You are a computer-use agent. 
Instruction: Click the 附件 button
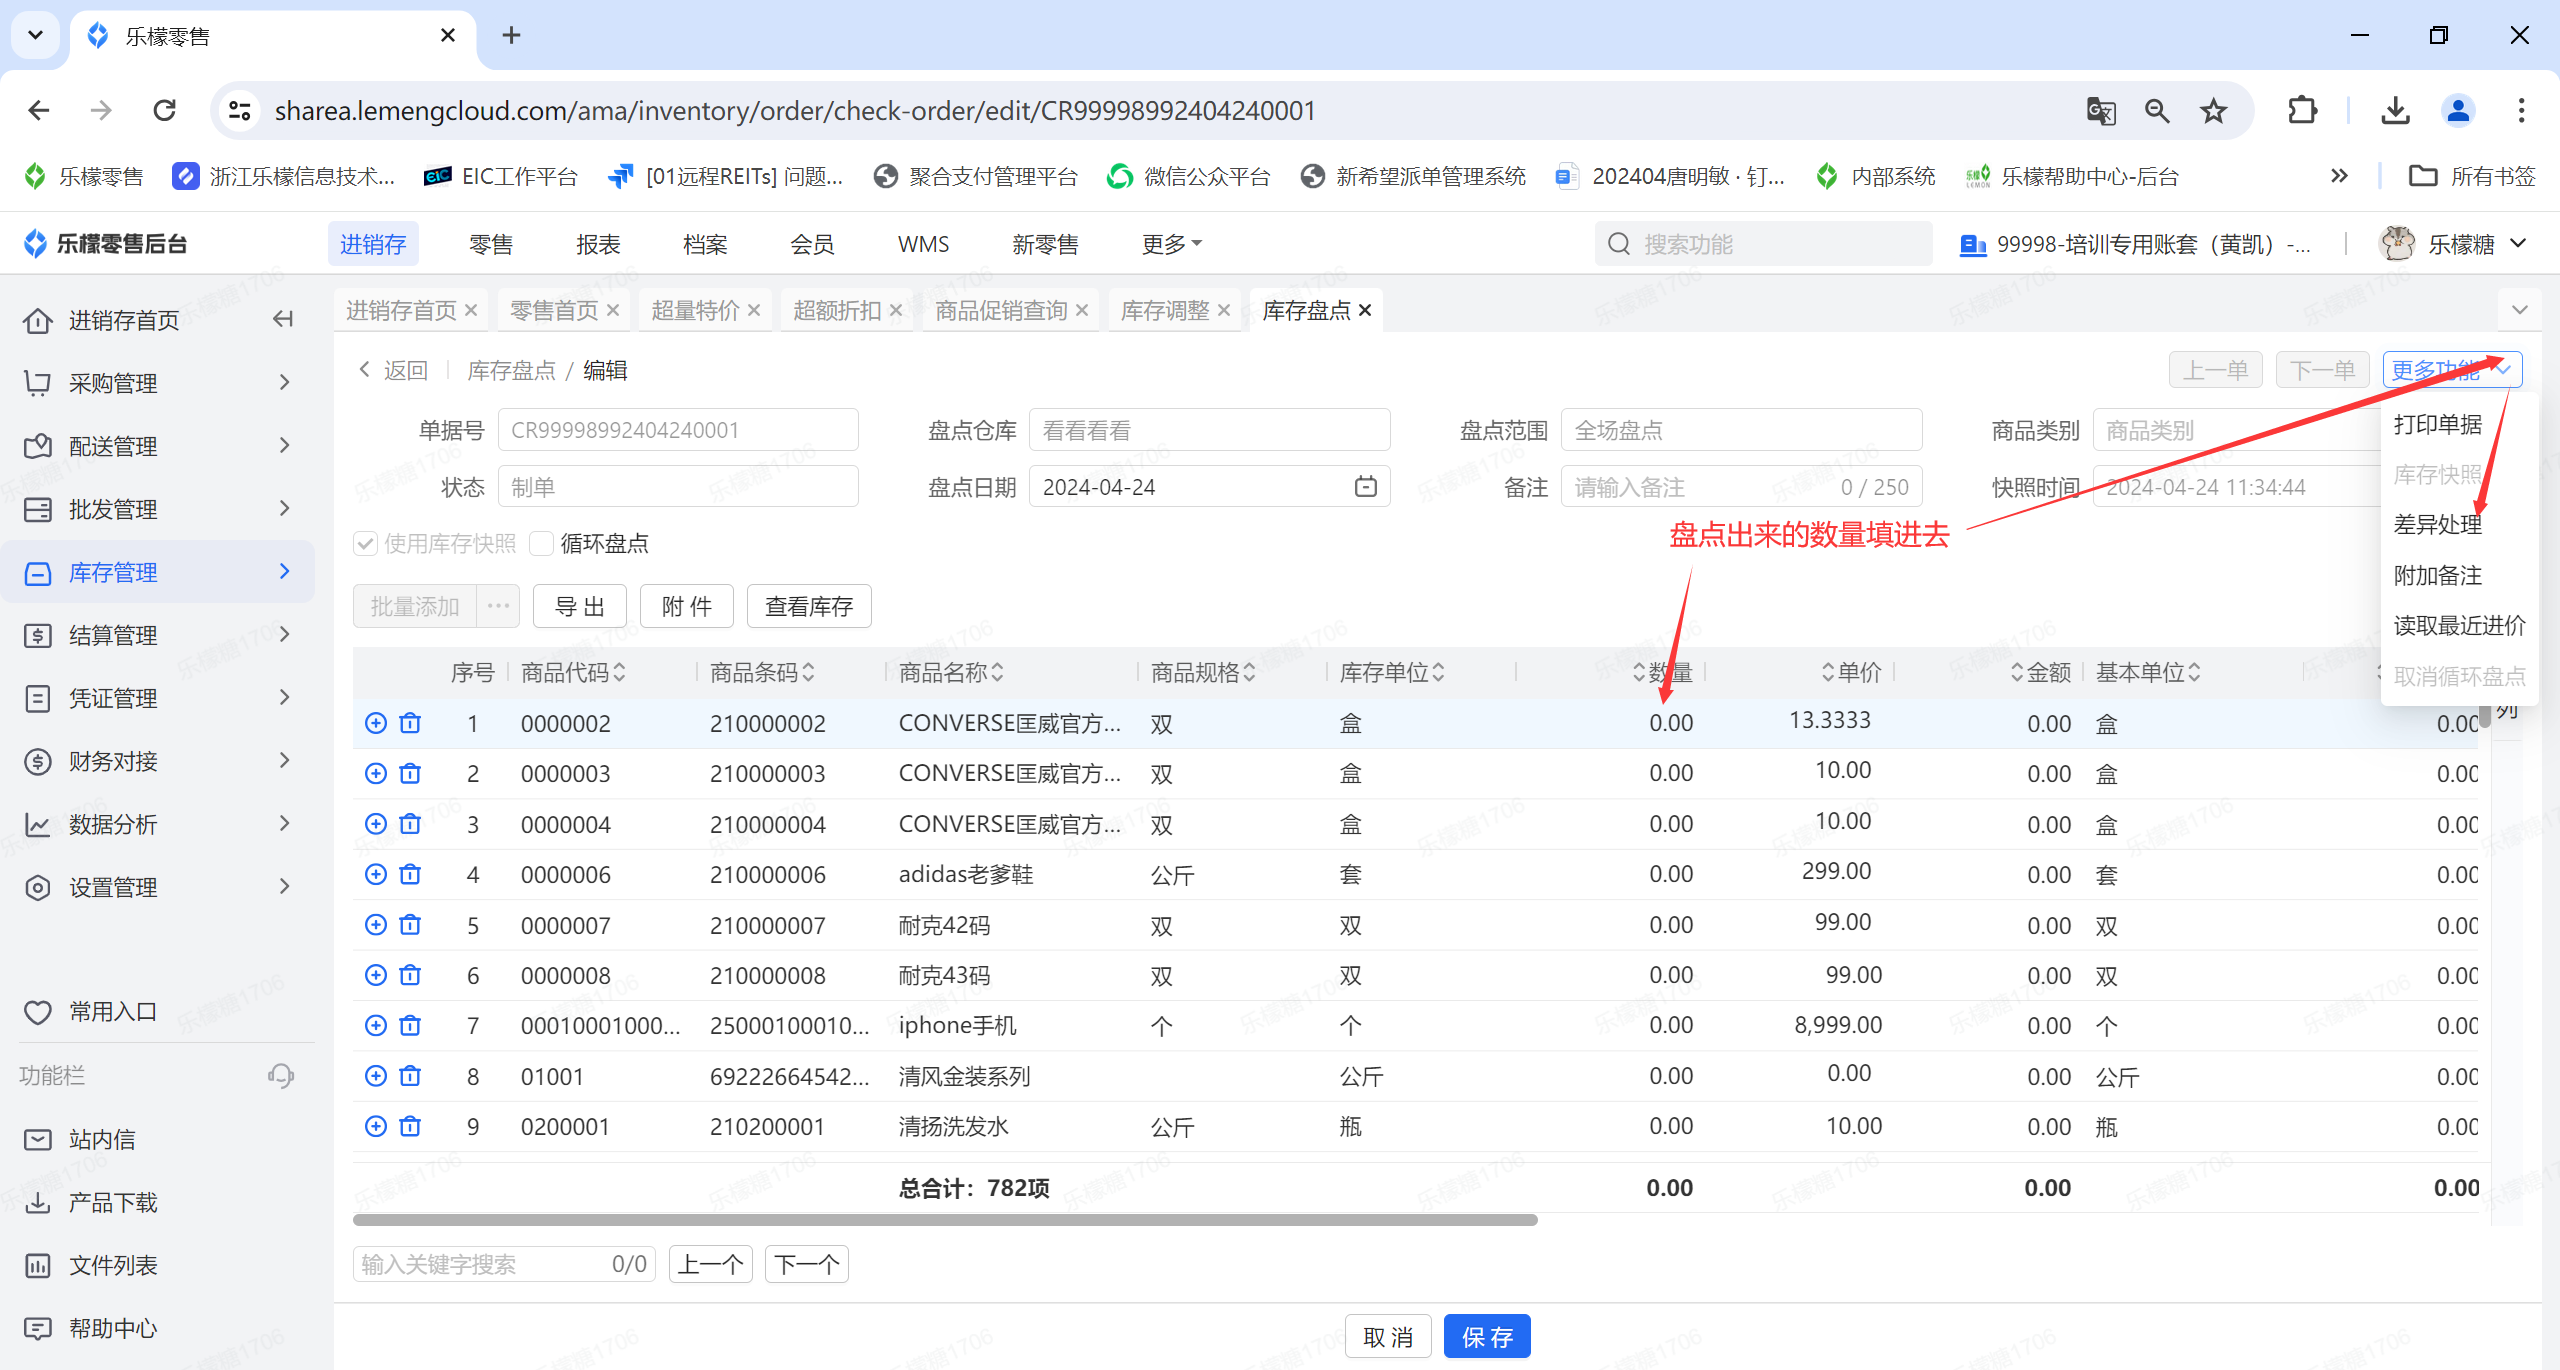(x=687, y=606)
